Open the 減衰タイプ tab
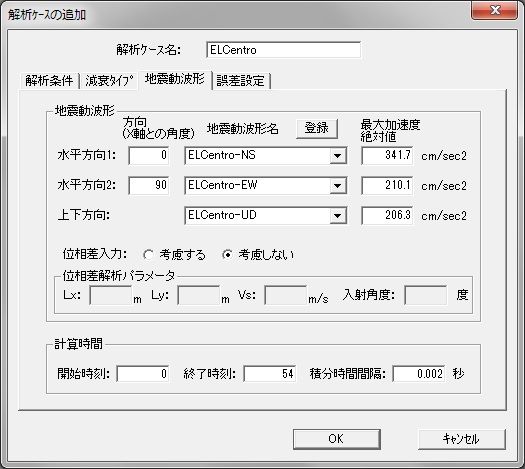525x469 pixels. tap(109, 81)
